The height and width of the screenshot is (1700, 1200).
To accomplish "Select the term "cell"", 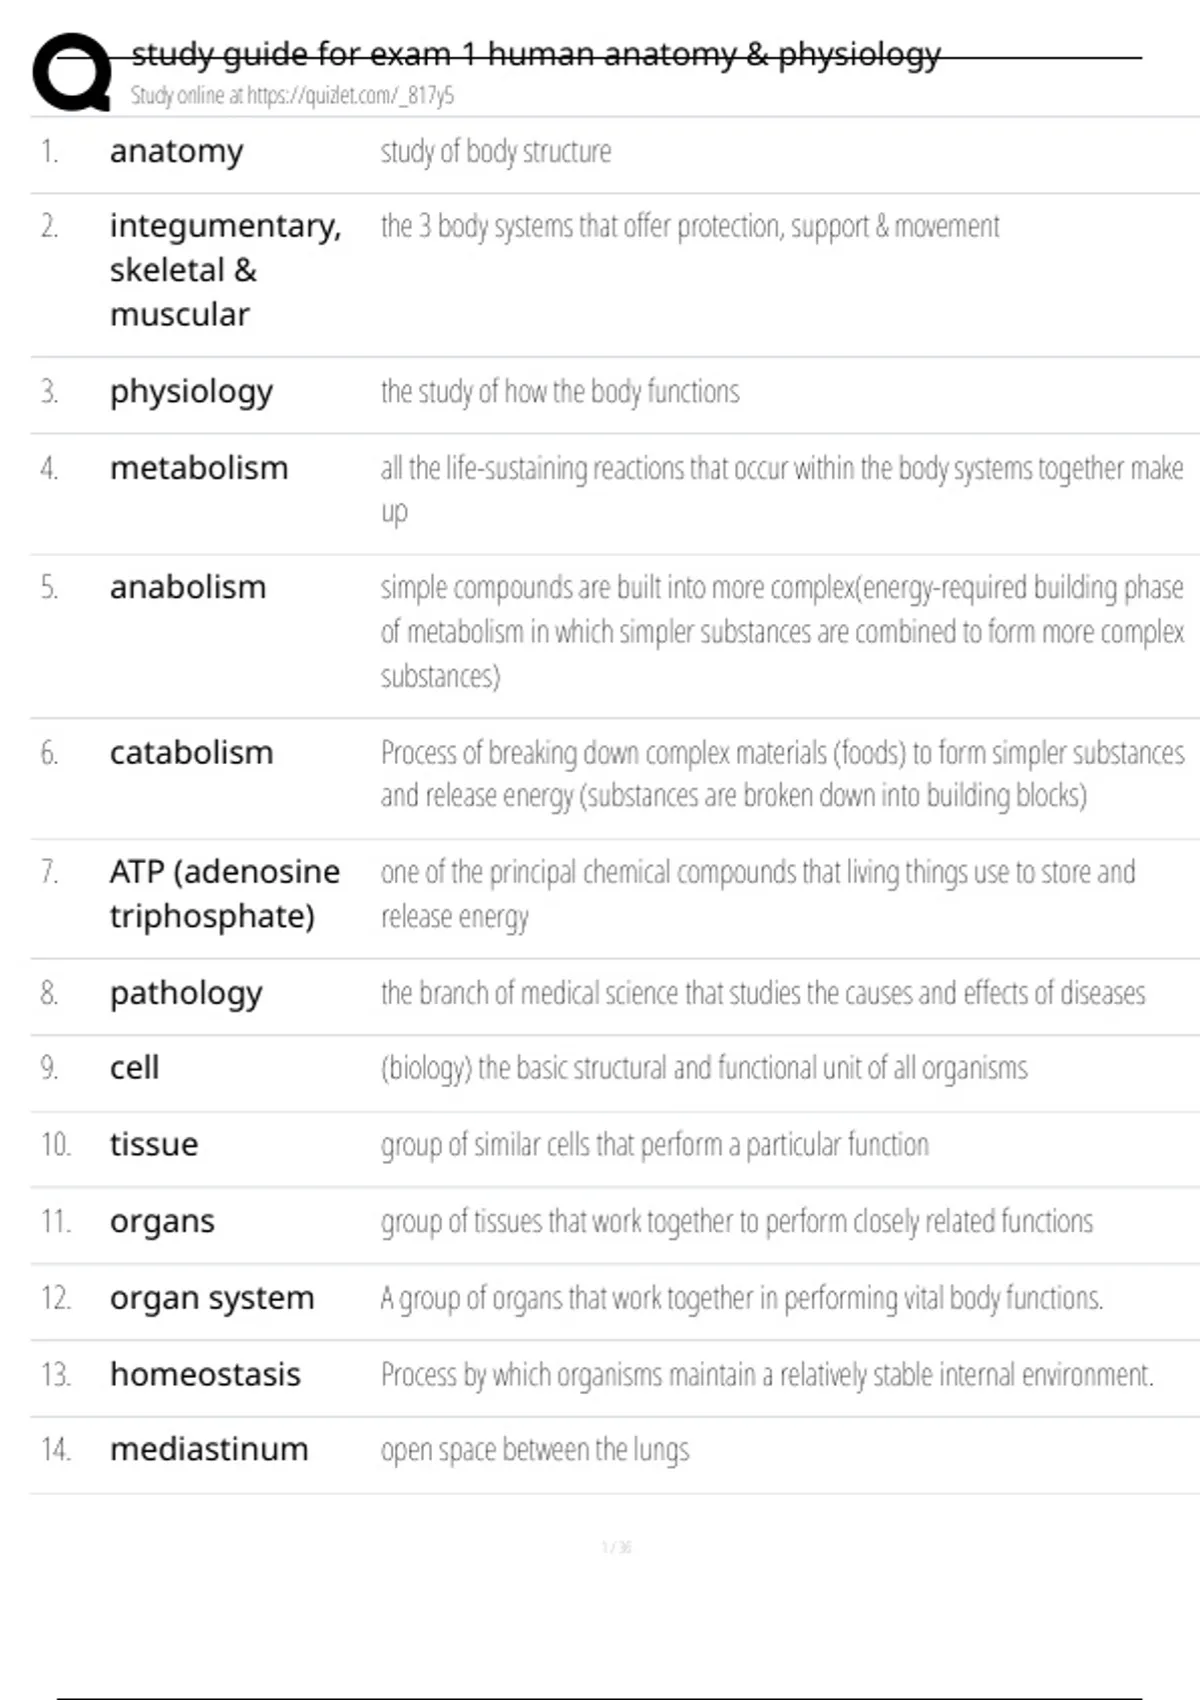I will [x=134, y=1068].
